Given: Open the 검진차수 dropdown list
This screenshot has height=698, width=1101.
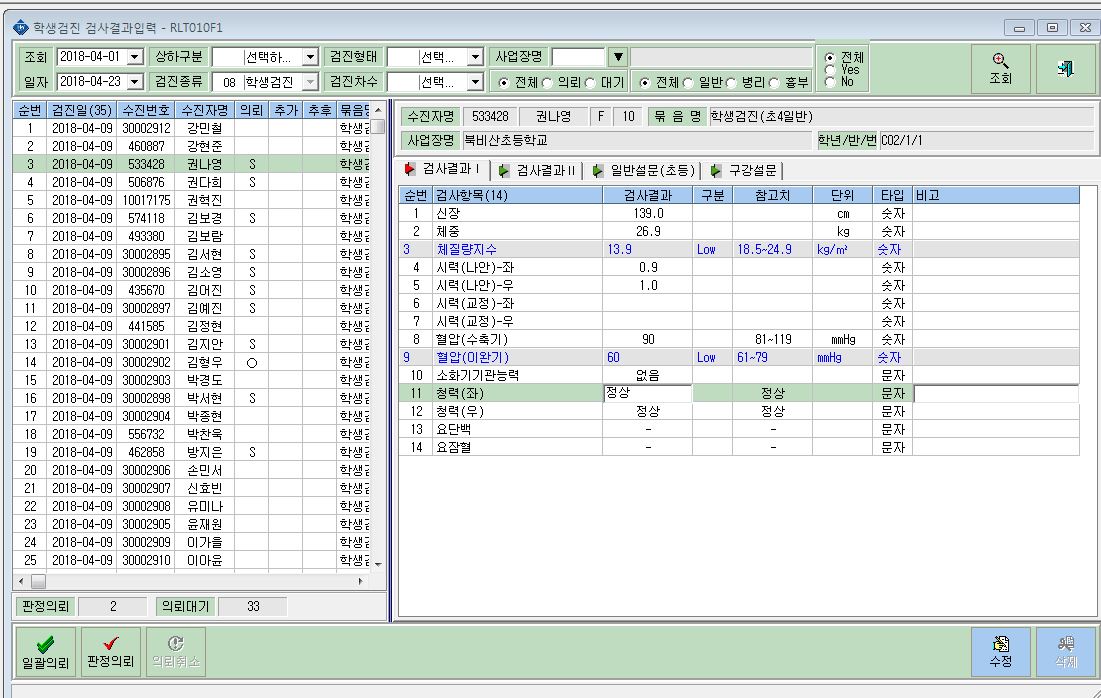Looking at the screenshot, I should (475, 82).
